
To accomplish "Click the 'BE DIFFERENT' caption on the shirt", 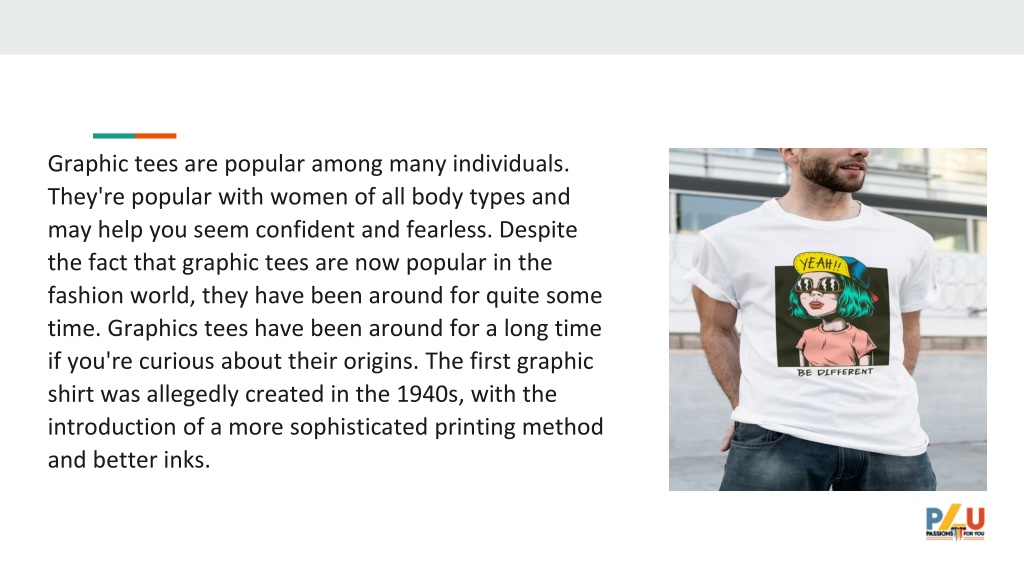I will (x=835, y=372).
